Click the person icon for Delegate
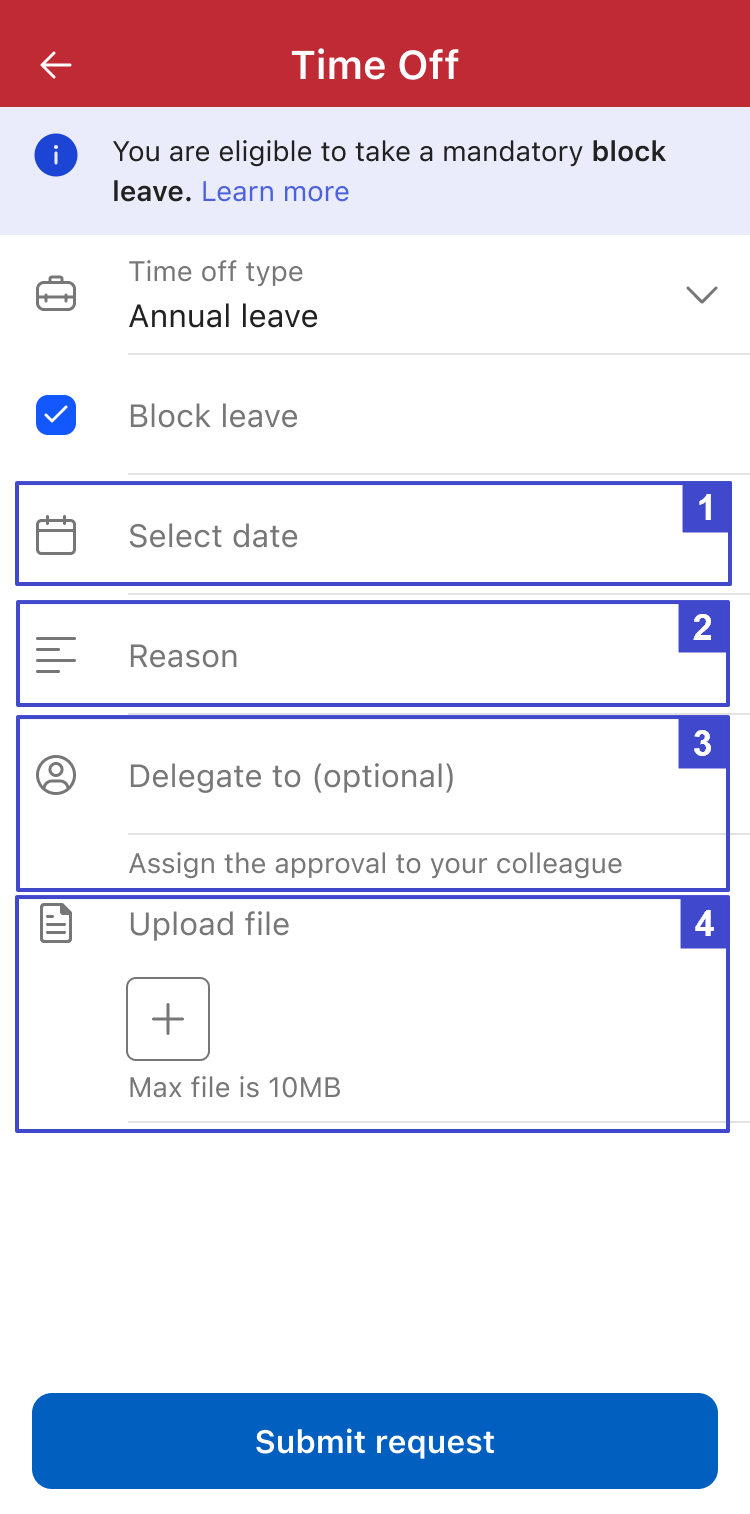750x1514 pixels. click(56, 775)
